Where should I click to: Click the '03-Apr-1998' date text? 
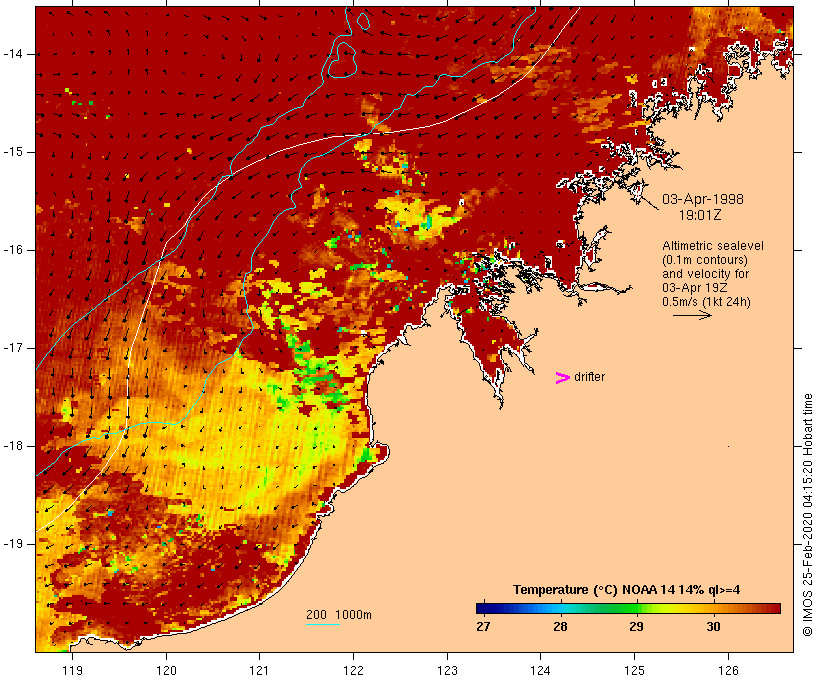[x=703, y=199]
